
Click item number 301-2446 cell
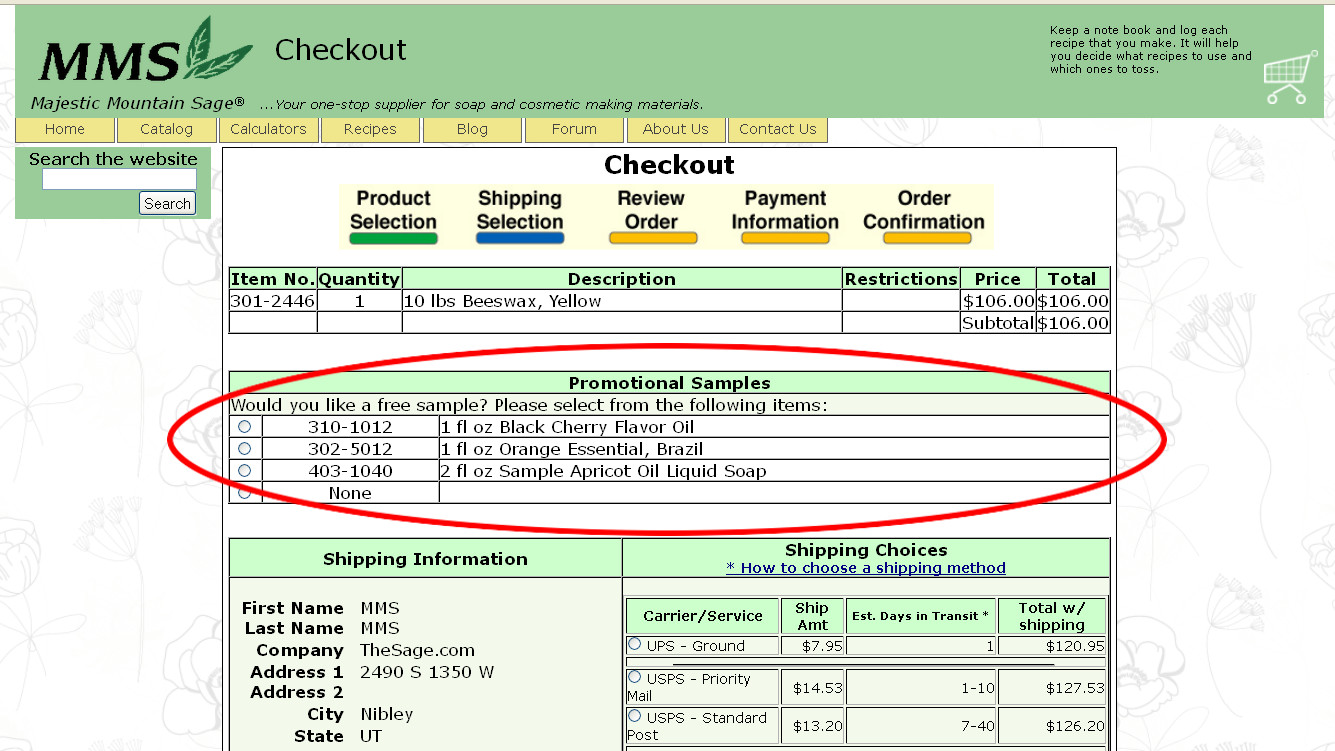coord(273,301)
